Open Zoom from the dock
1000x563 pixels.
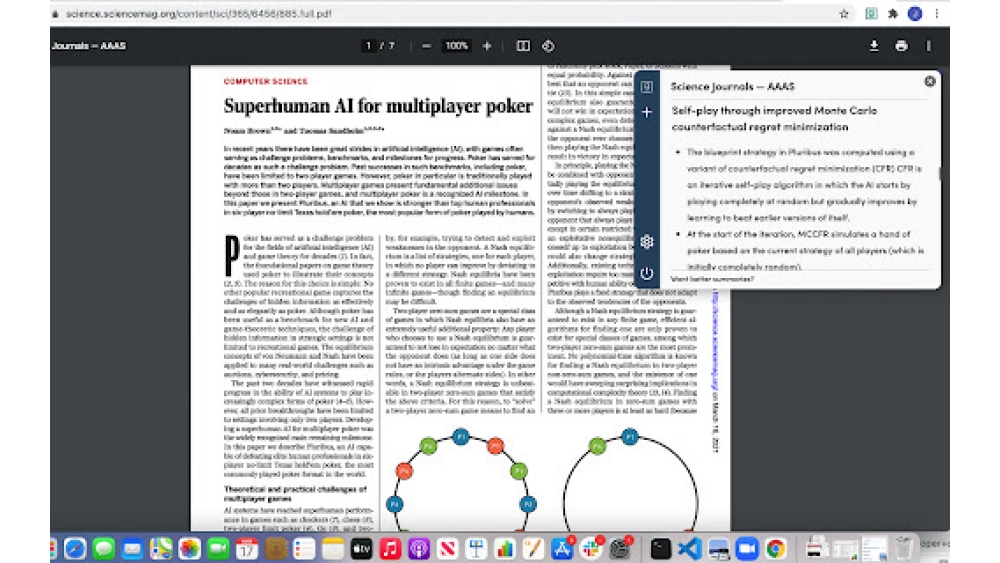tap(747, 548)
